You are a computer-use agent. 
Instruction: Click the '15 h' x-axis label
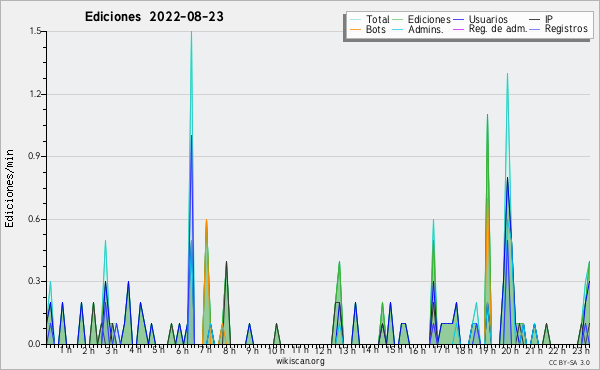[x=394, y=350]
